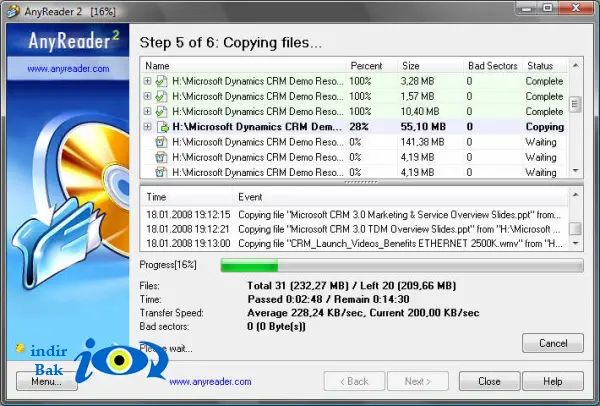Expand the 10,40 MB file entry
This screenshot has width=600, height=406.
coord(147,111)
